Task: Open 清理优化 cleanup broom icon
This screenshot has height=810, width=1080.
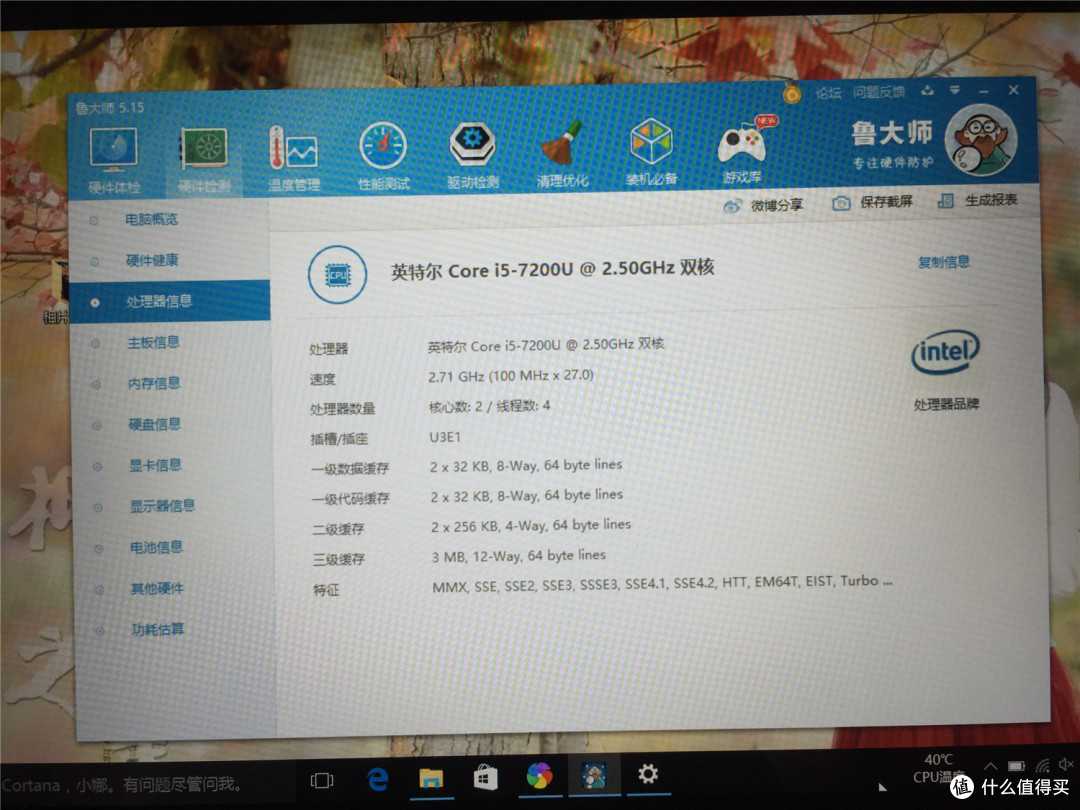Action: [x=562, y=154]
